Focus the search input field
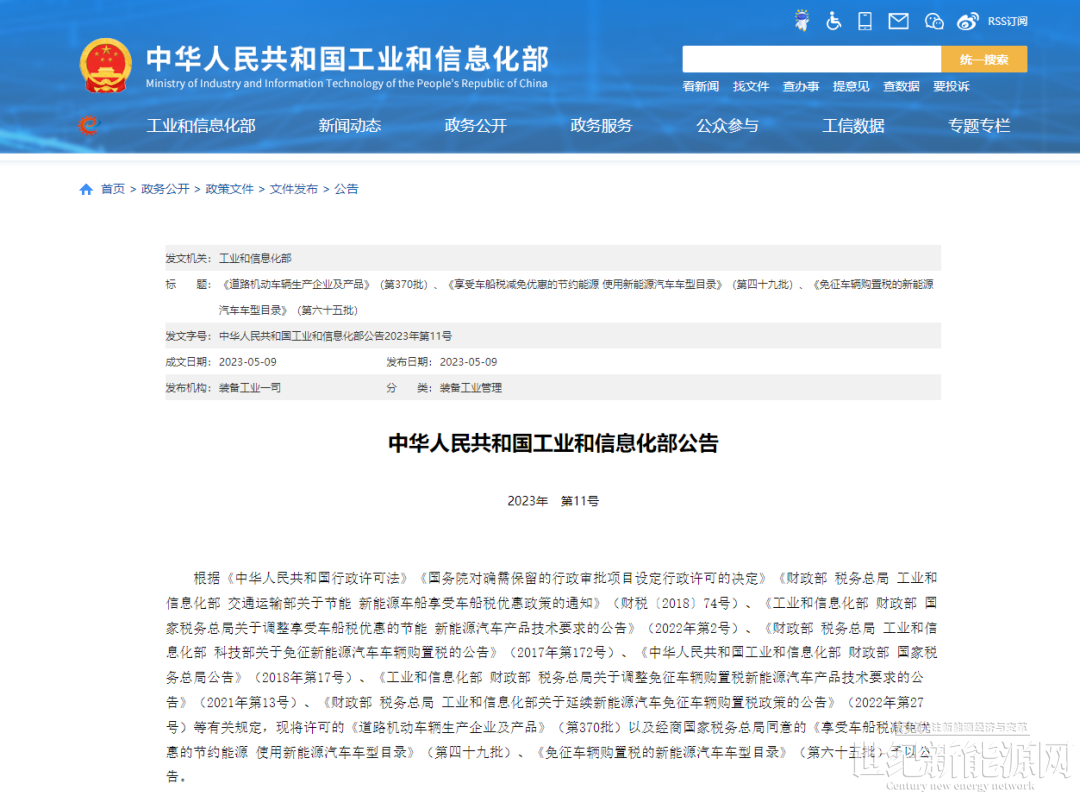This screenshot has width=1080, height=796. pos(811,59)
